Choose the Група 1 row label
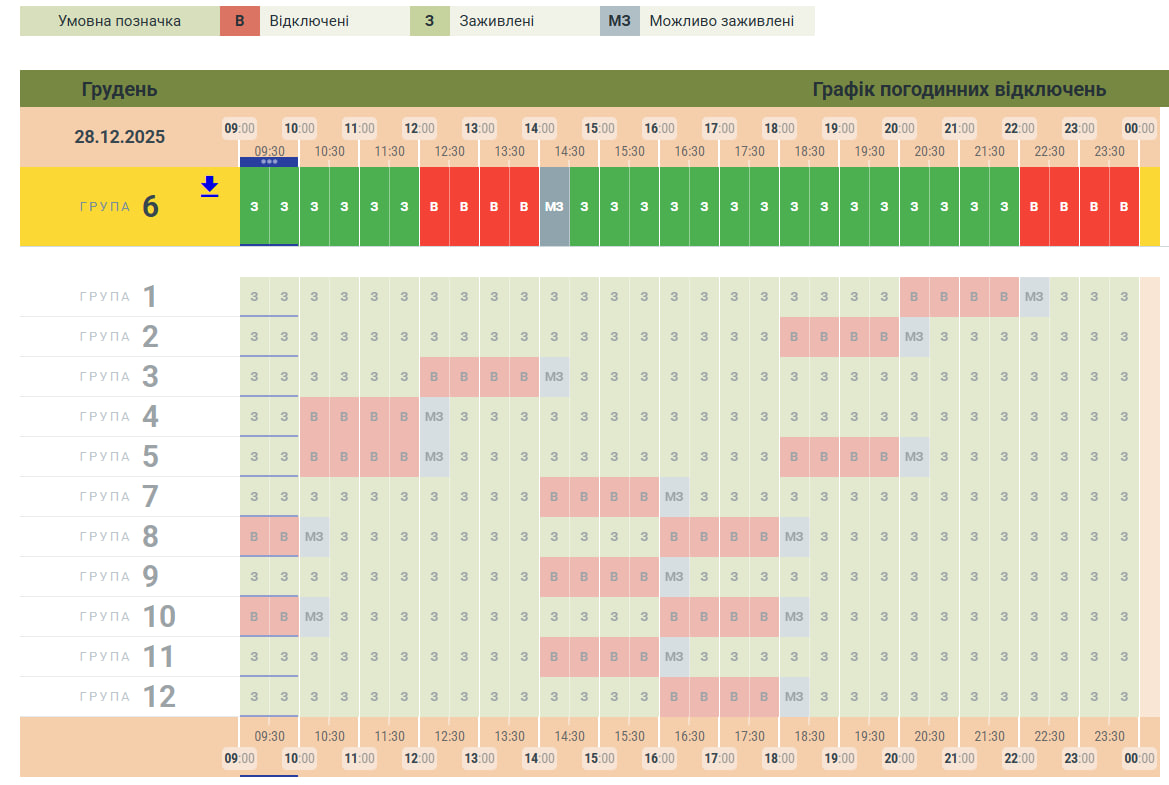This screenshot has height=785, width=1169. click(120, 297)
